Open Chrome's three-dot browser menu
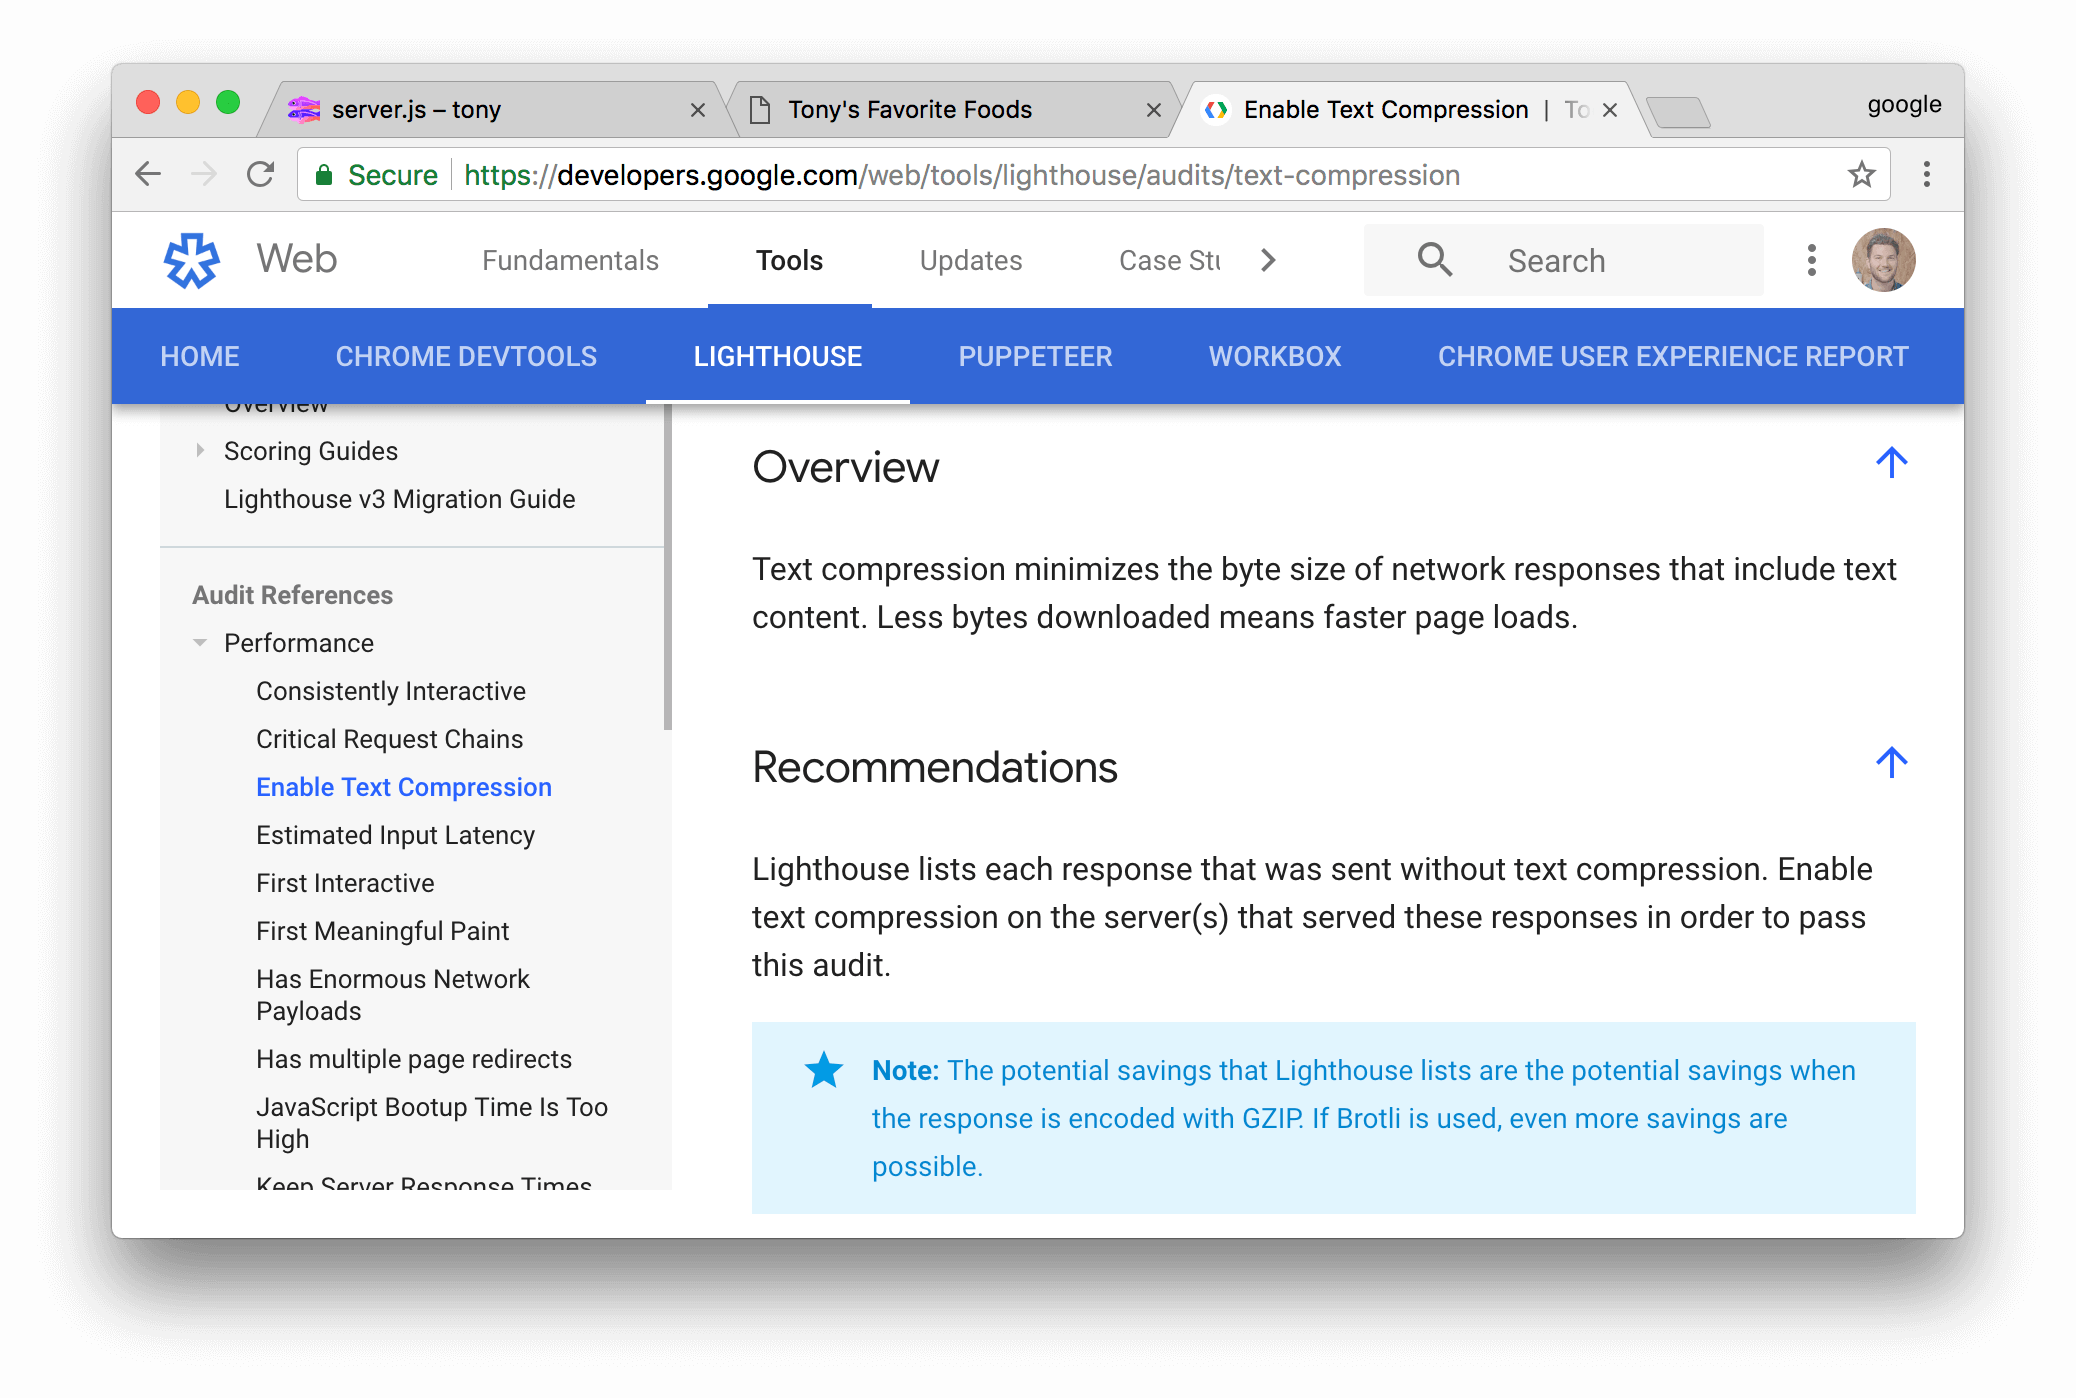2076x1398 pixels. coord(1926,175)
